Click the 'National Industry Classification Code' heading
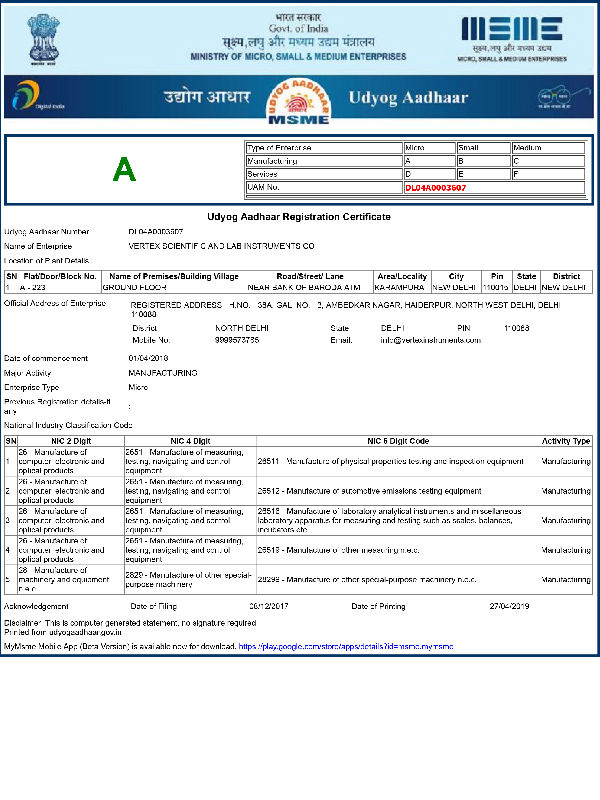 click(x=68, y=425)
